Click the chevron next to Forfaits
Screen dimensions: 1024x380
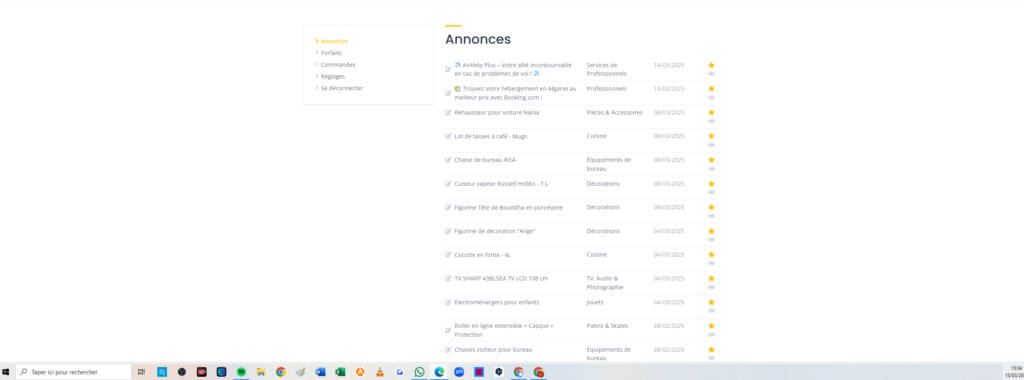tap(317, 53)
